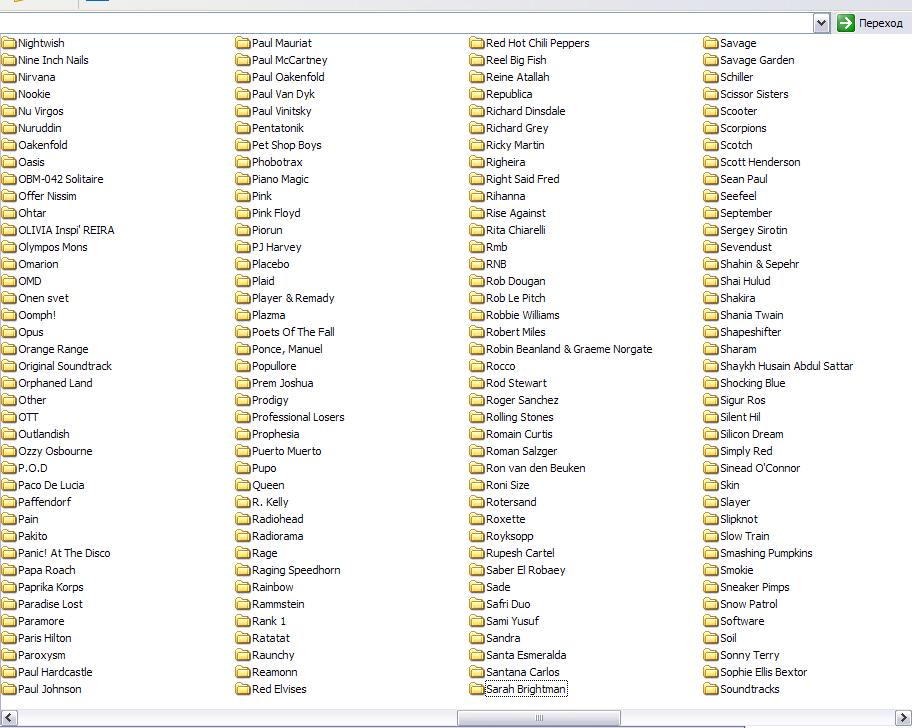Select the Papa Roach folder icon
The width and height of the screenshot is (914, 728).
pyautogui.click(x=9, y=570)
